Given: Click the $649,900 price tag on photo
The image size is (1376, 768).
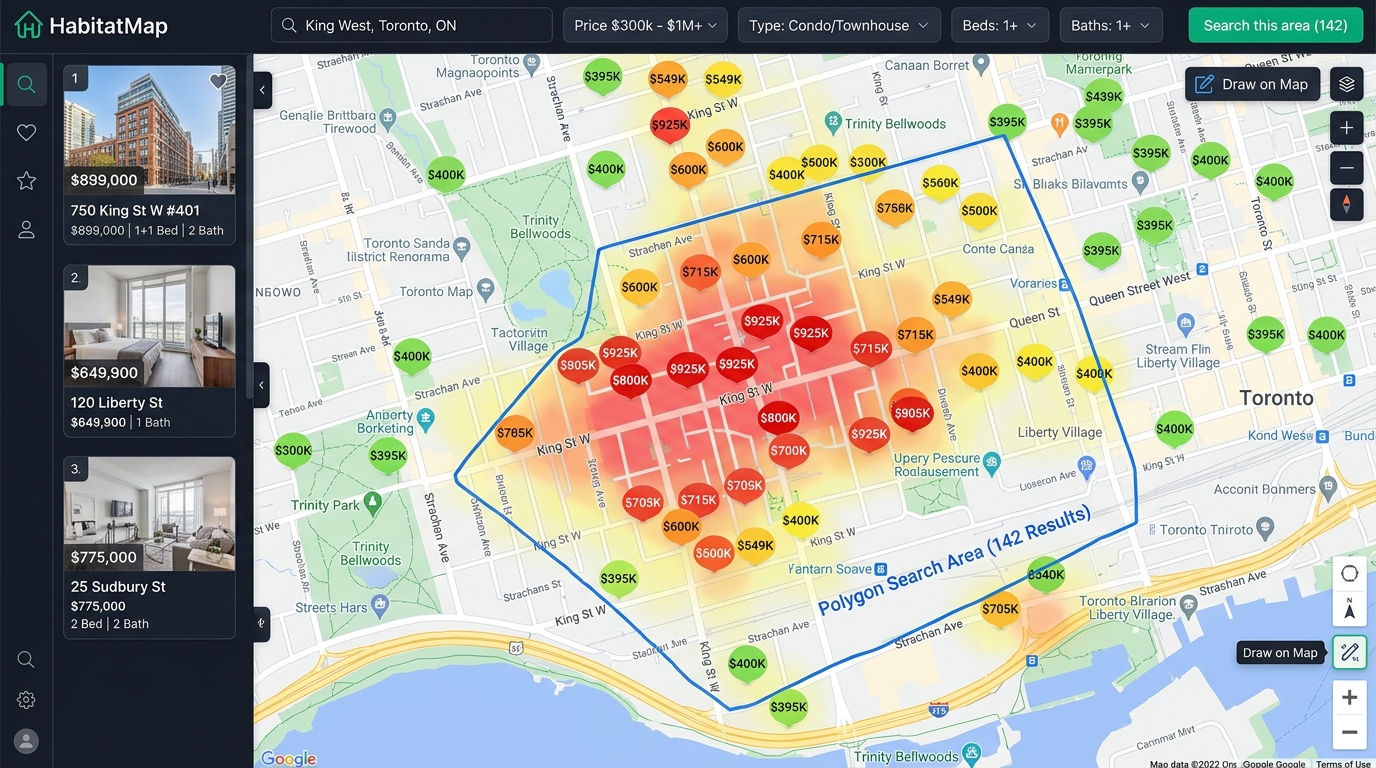Looking at the screenshot, I should point(104,372).
